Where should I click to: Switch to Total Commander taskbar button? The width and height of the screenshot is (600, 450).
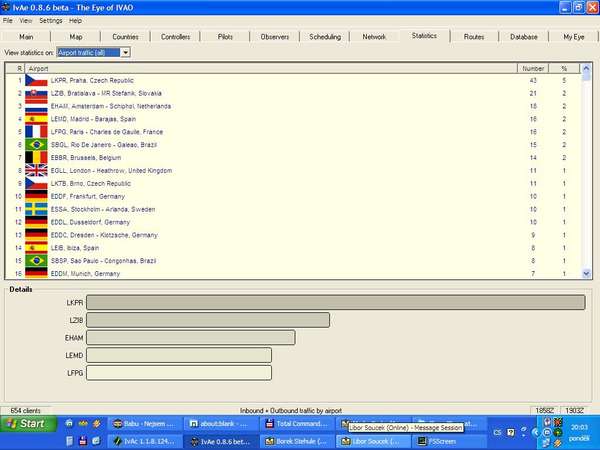point(297,424)
